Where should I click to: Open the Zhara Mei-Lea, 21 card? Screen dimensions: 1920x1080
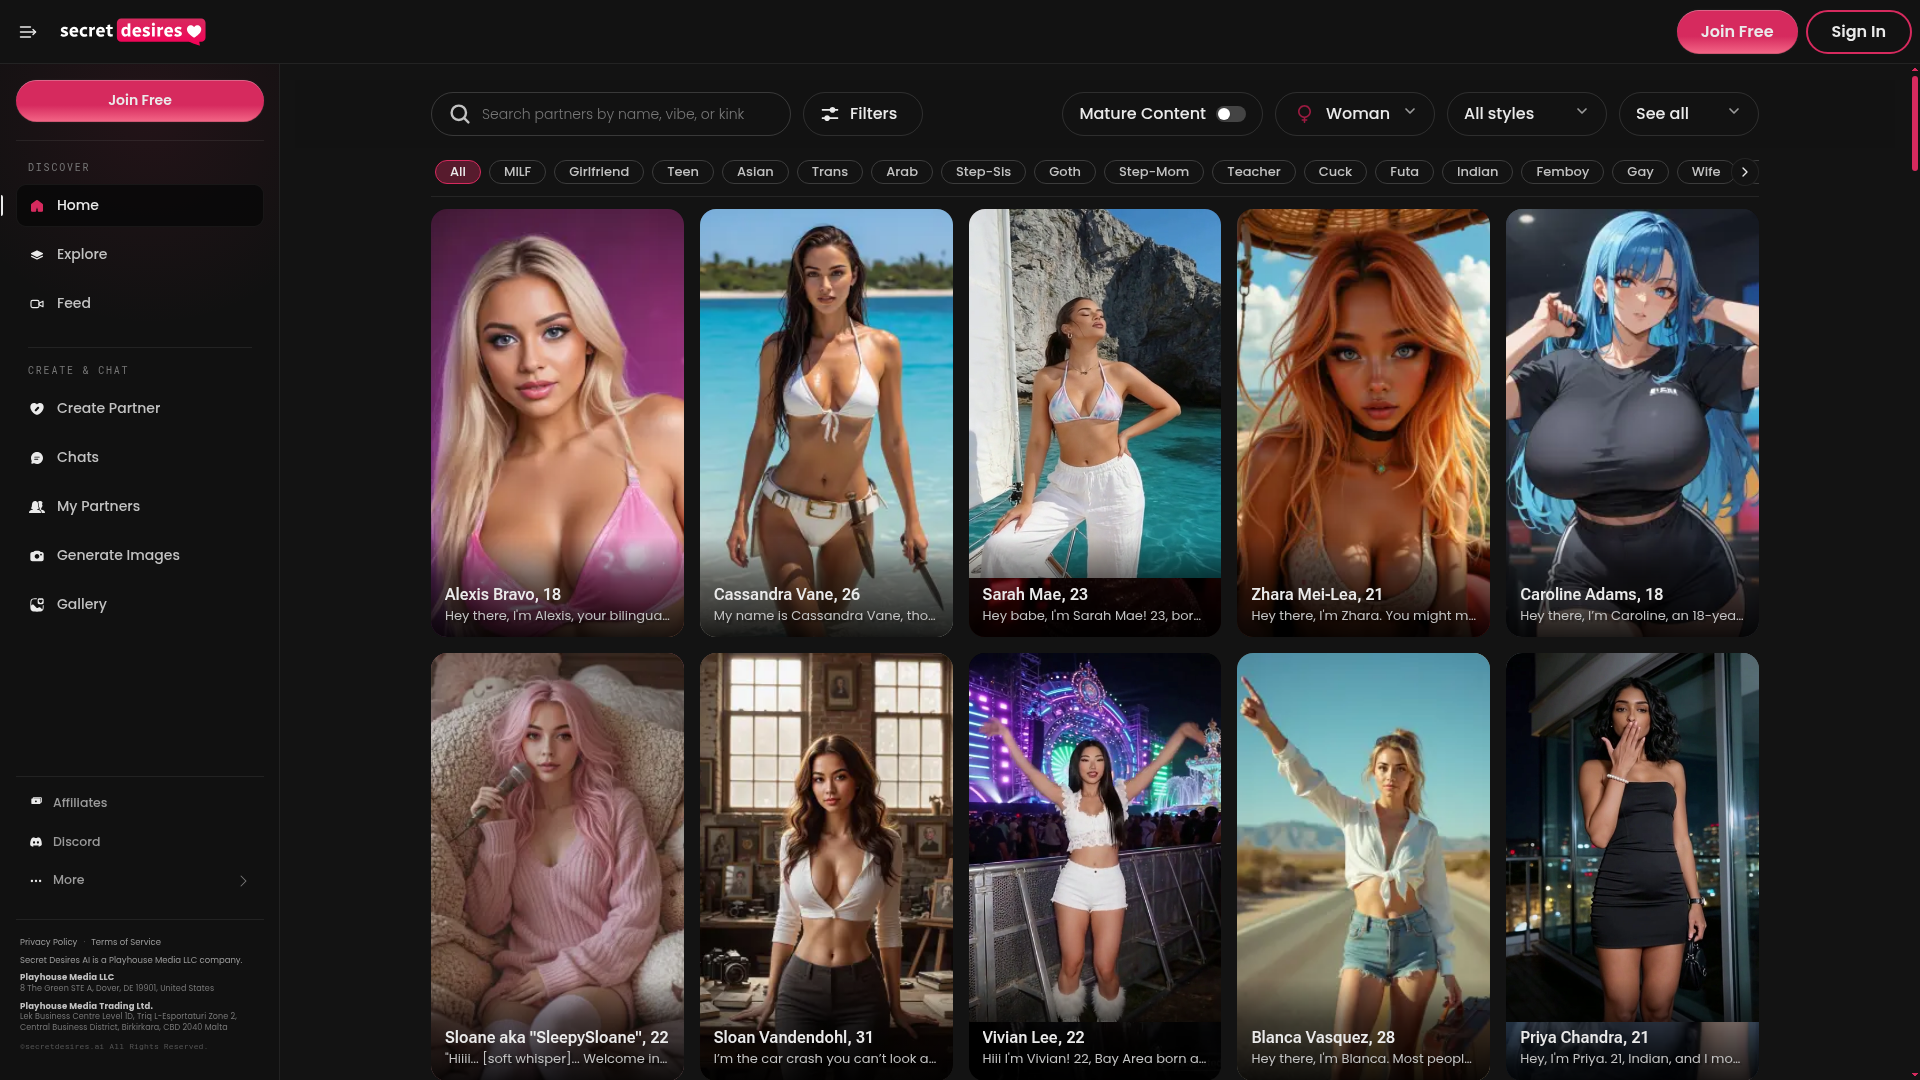(x=1363, y=423)
